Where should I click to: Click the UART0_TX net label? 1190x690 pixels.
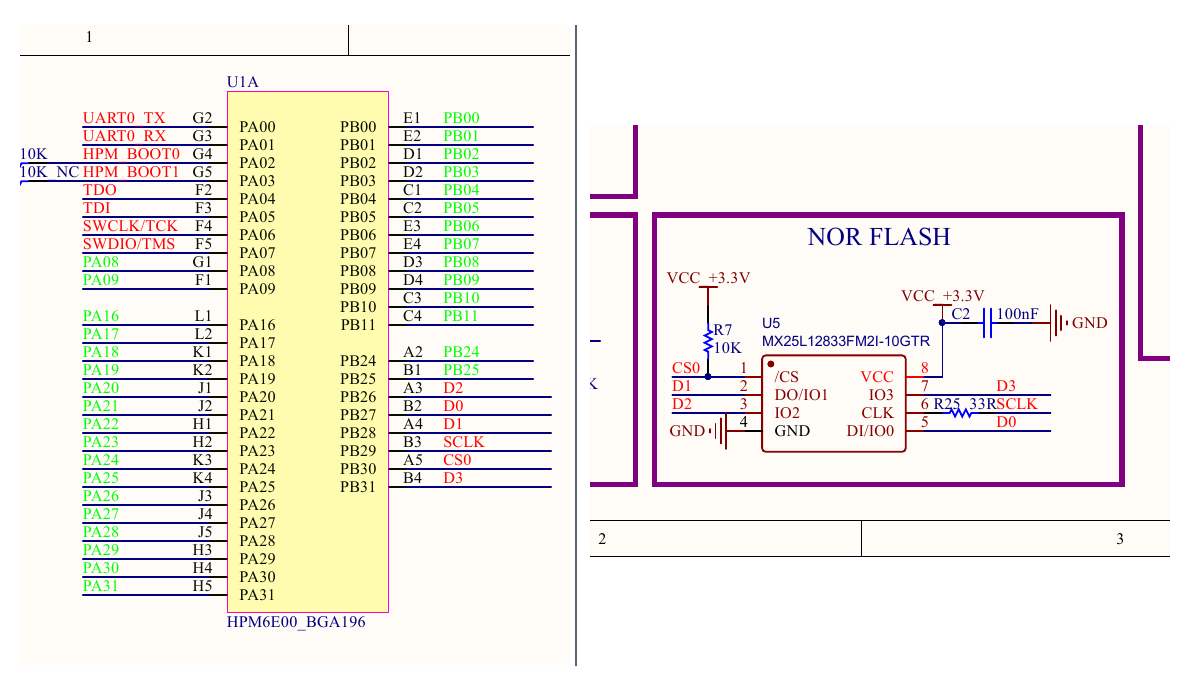(124, 118)
